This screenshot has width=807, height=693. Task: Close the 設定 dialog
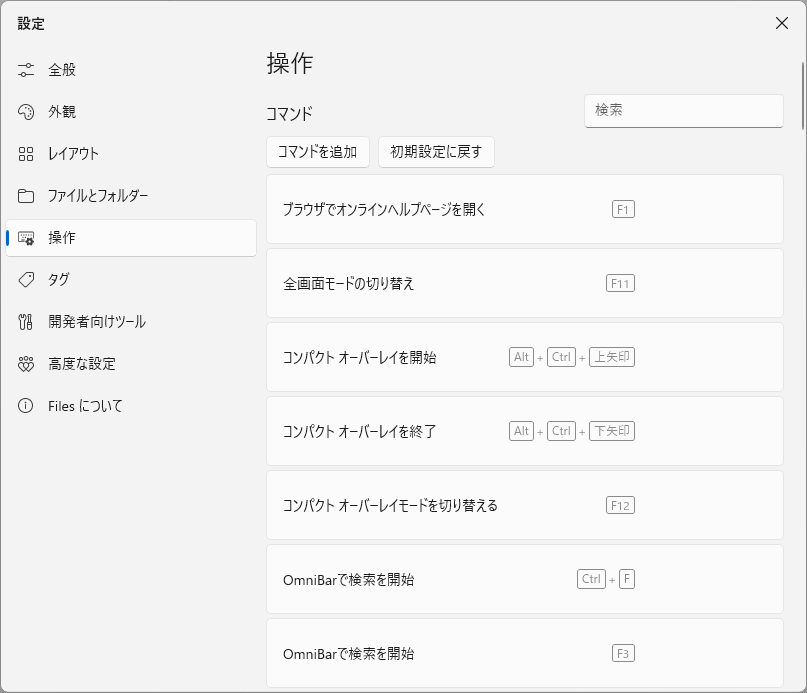(782, 23)
